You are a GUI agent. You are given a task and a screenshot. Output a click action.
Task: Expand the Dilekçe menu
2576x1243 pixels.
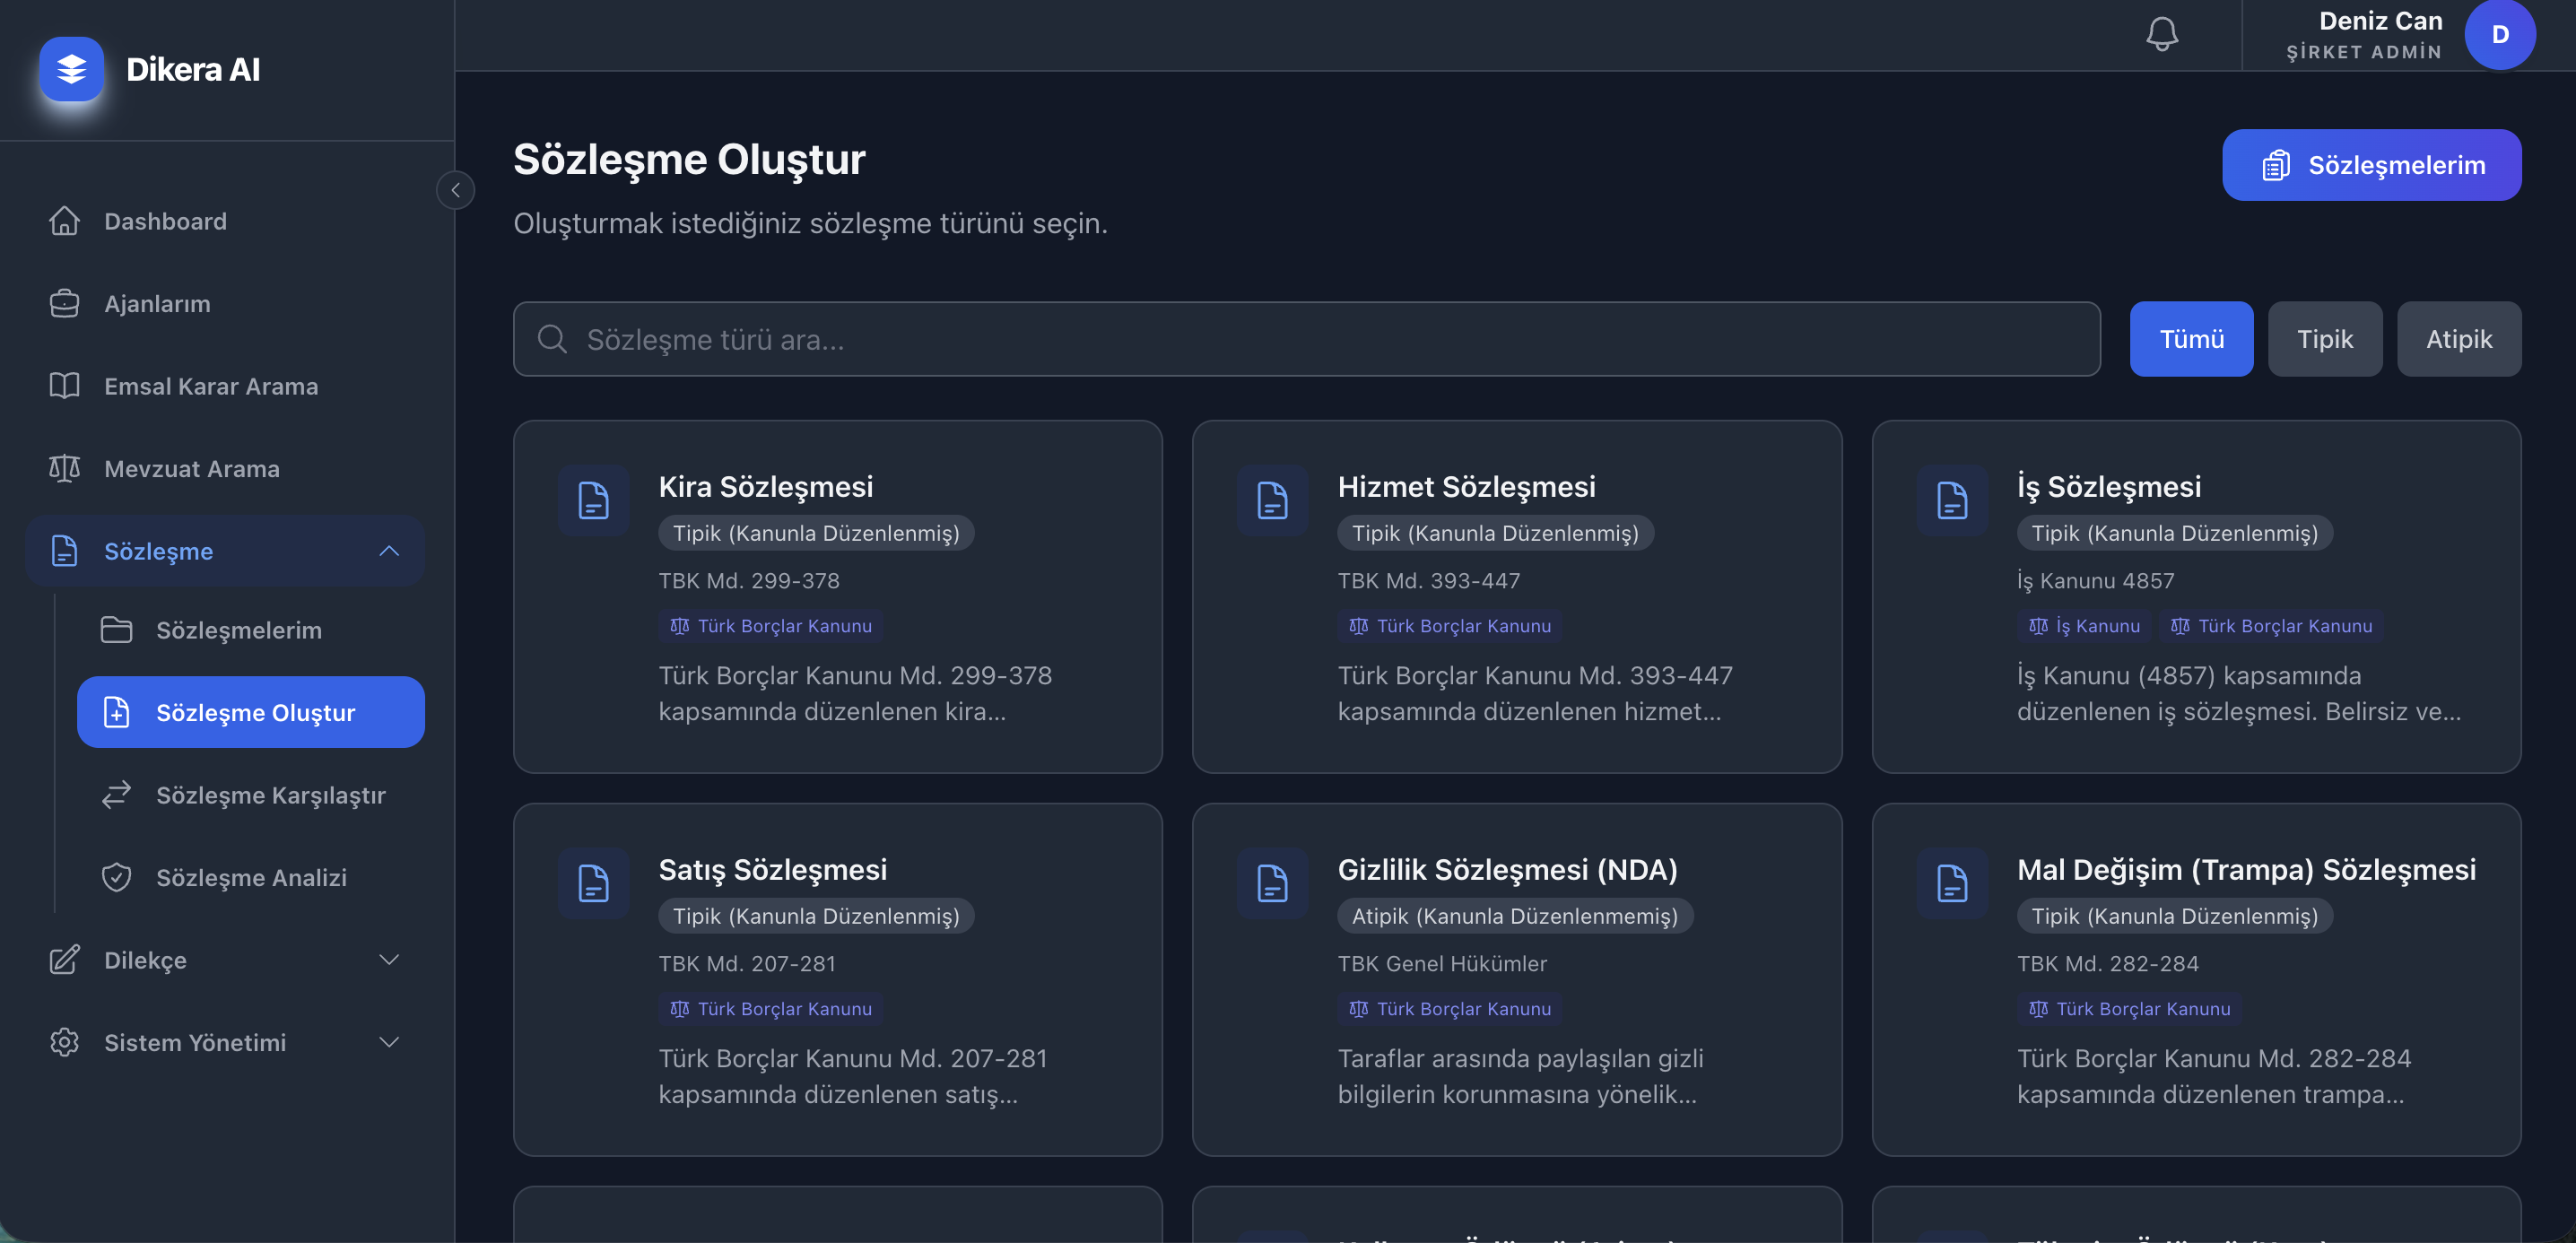click(389, 960)
